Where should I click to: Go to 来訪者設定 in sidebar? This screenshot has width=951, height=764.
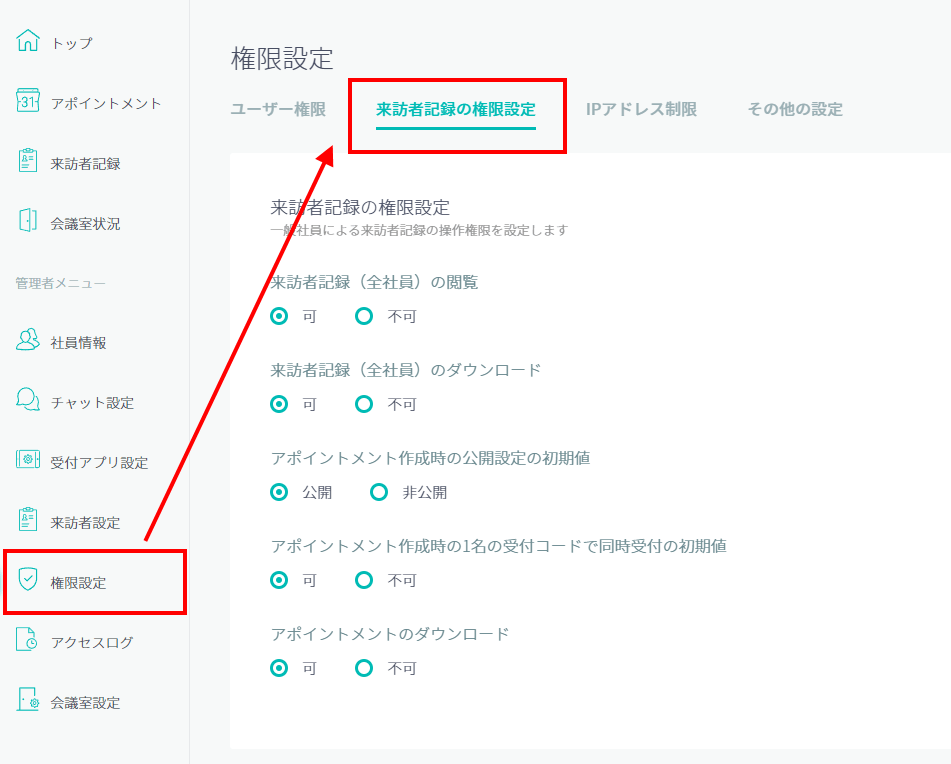(85, 522)
